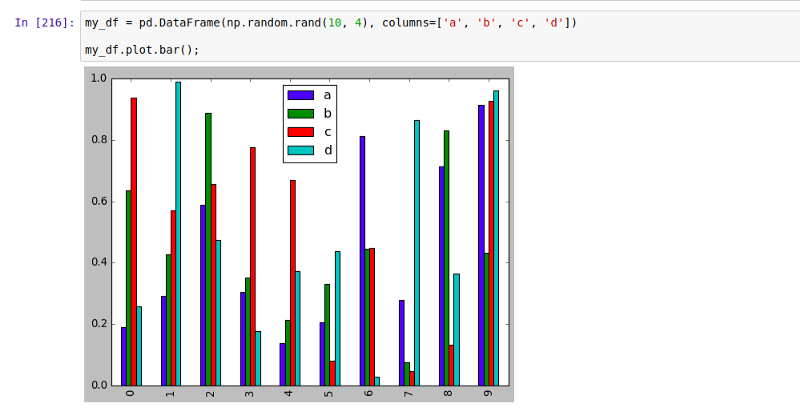
Task: Click the code input cell with my_df definition
Action: (x=440, y=36)
